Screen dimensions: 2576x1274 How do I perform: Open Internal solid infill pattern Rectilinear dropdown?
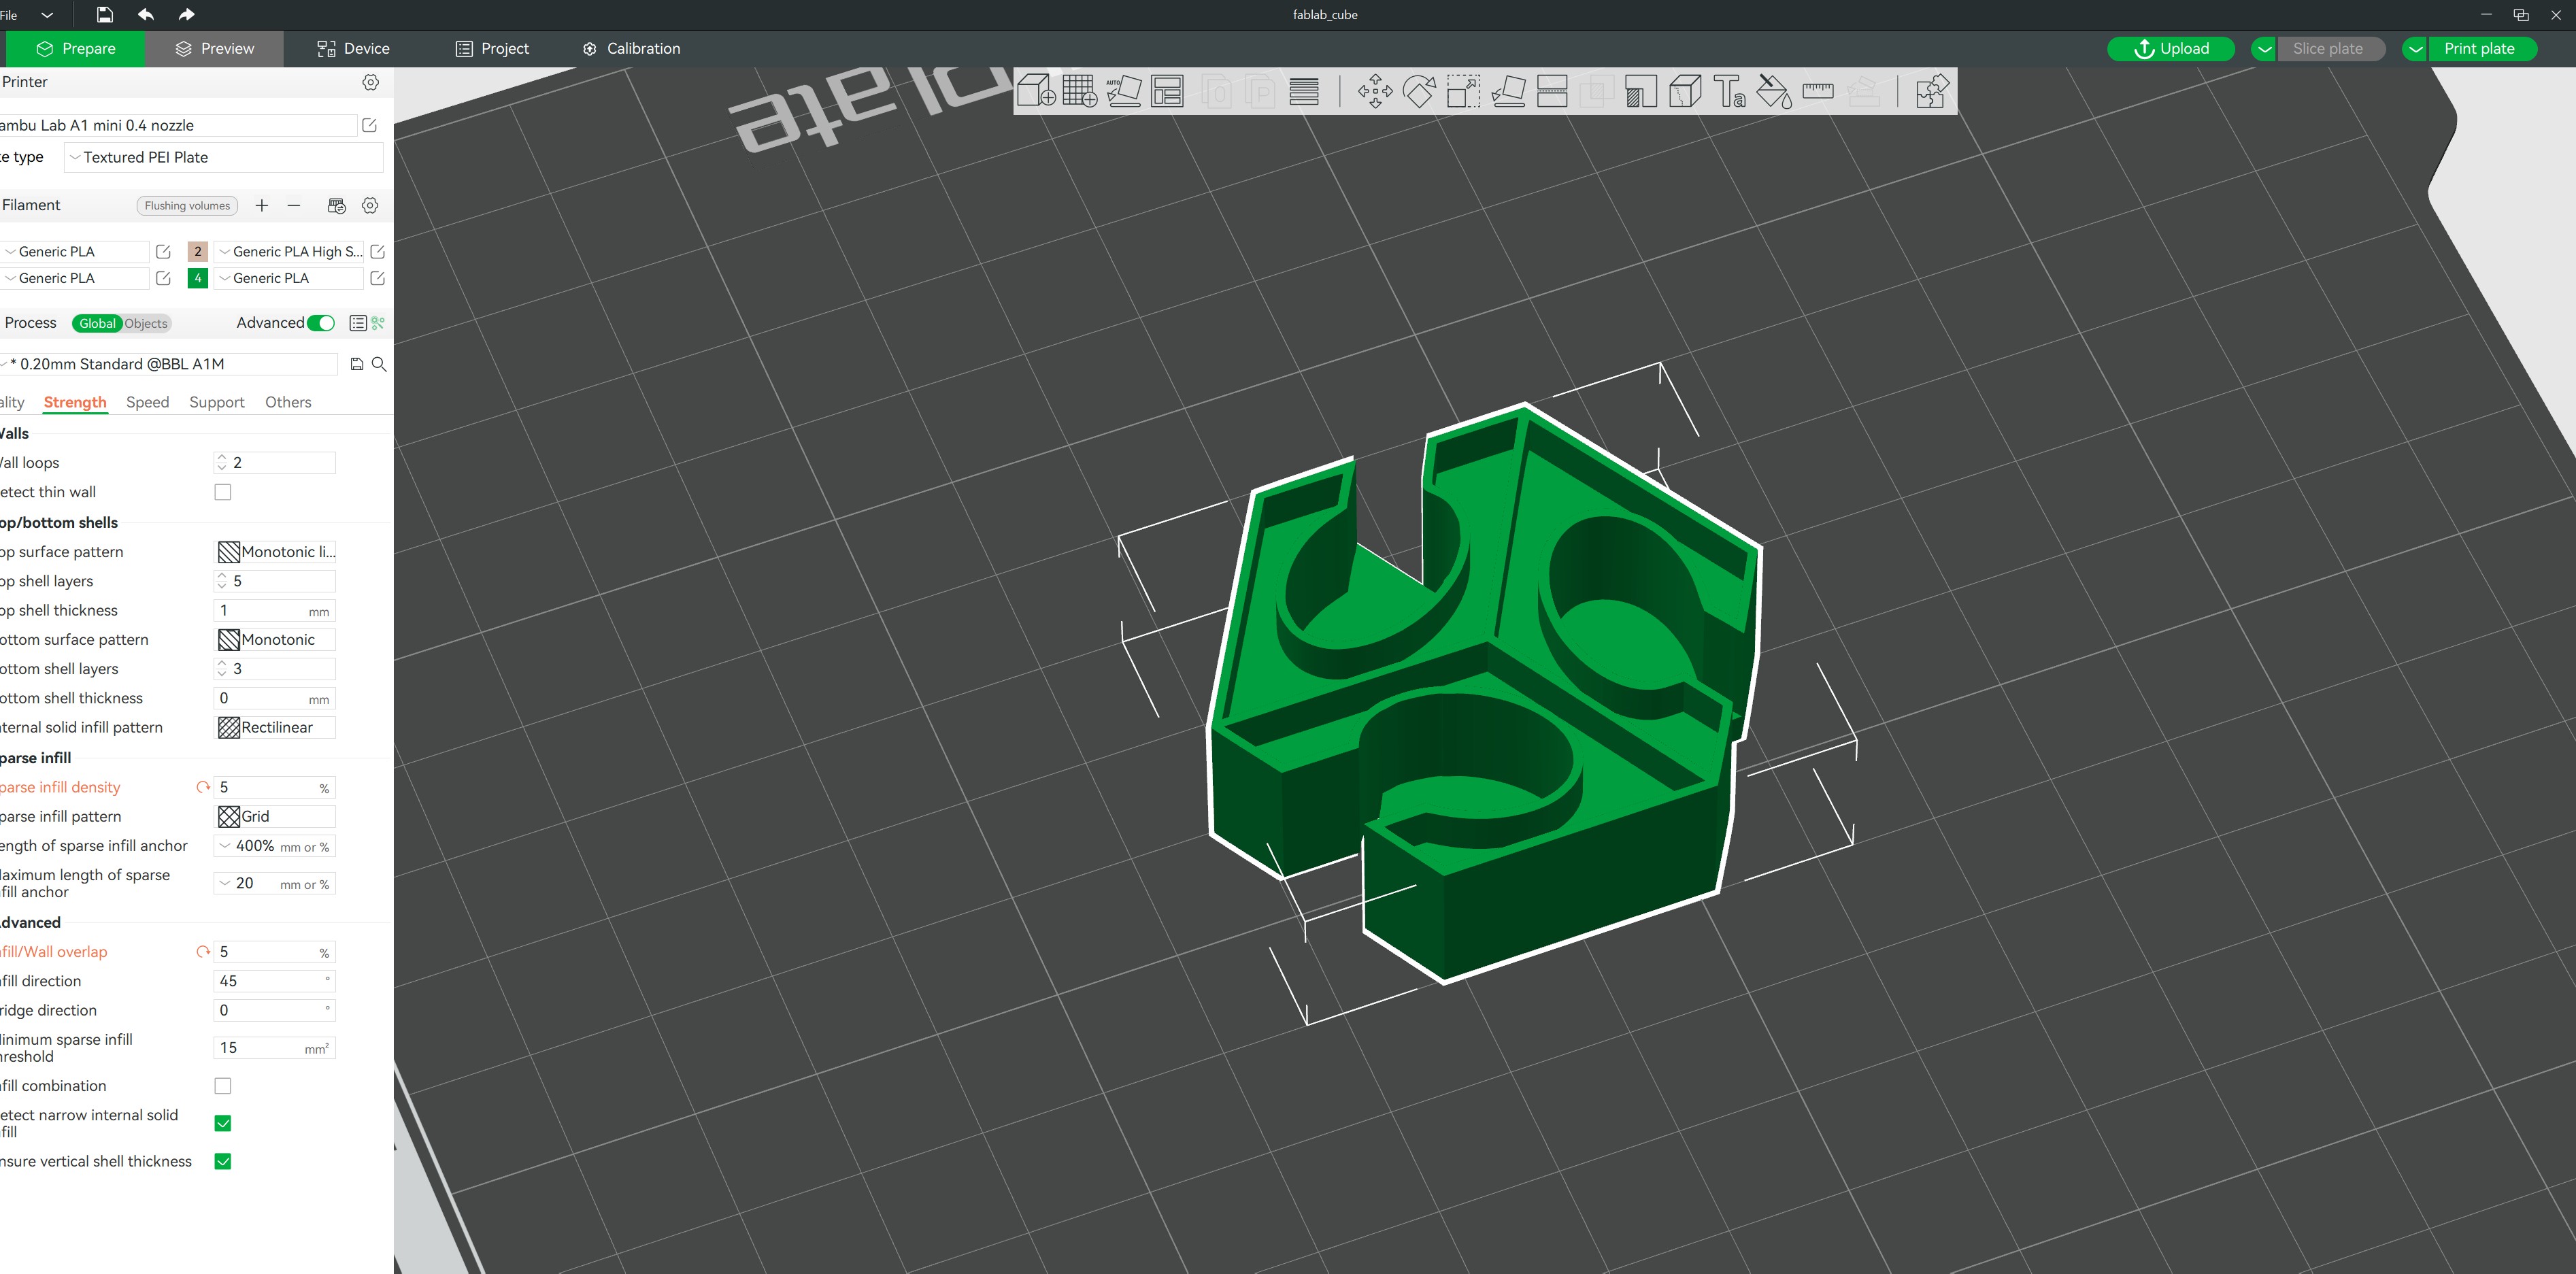(x=276, y=728)
